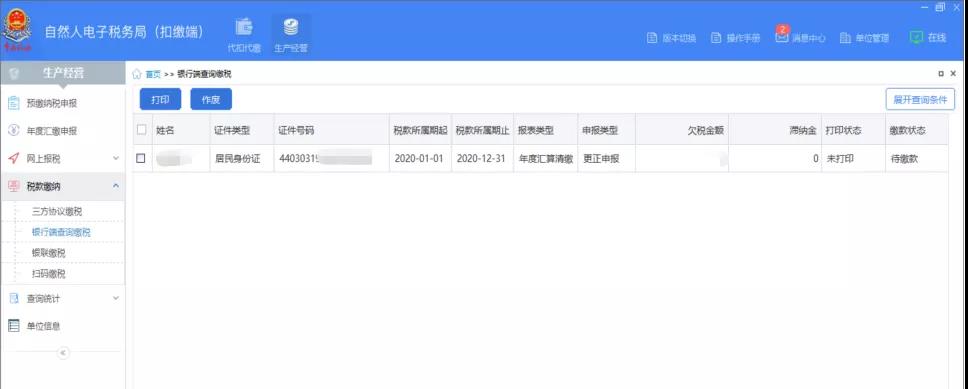This screenshot has height=389, width=968.
Task: Open 年度汇缴申报 in sidebar
Action: 62,131
